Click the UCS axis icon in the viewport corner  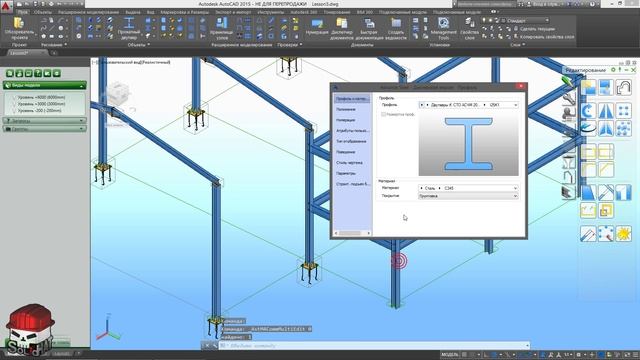coord(108,328)
